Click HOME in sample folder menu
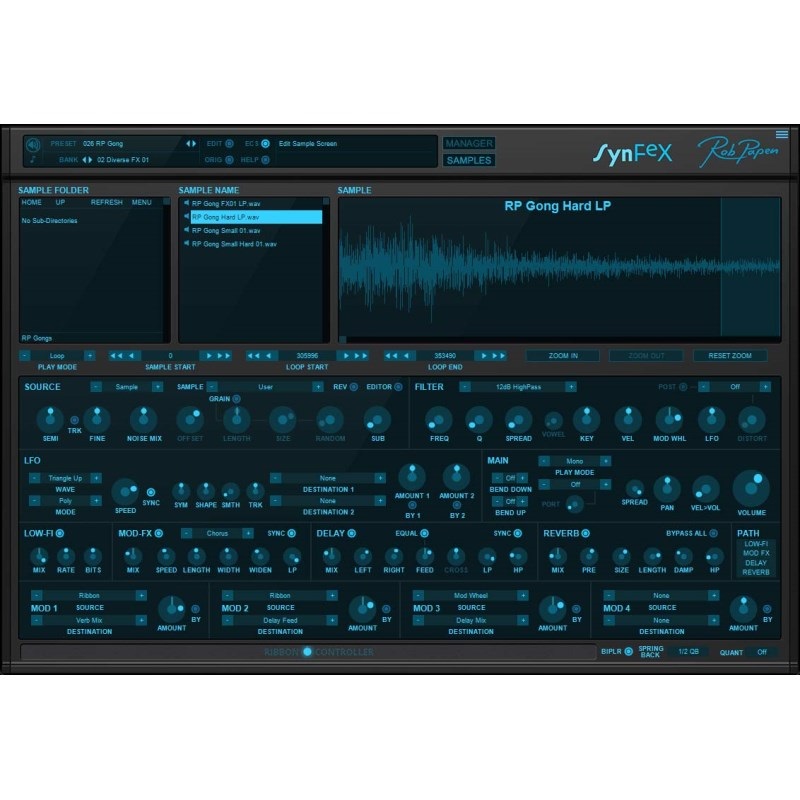The image size is (800, 800). coord(32,202)
